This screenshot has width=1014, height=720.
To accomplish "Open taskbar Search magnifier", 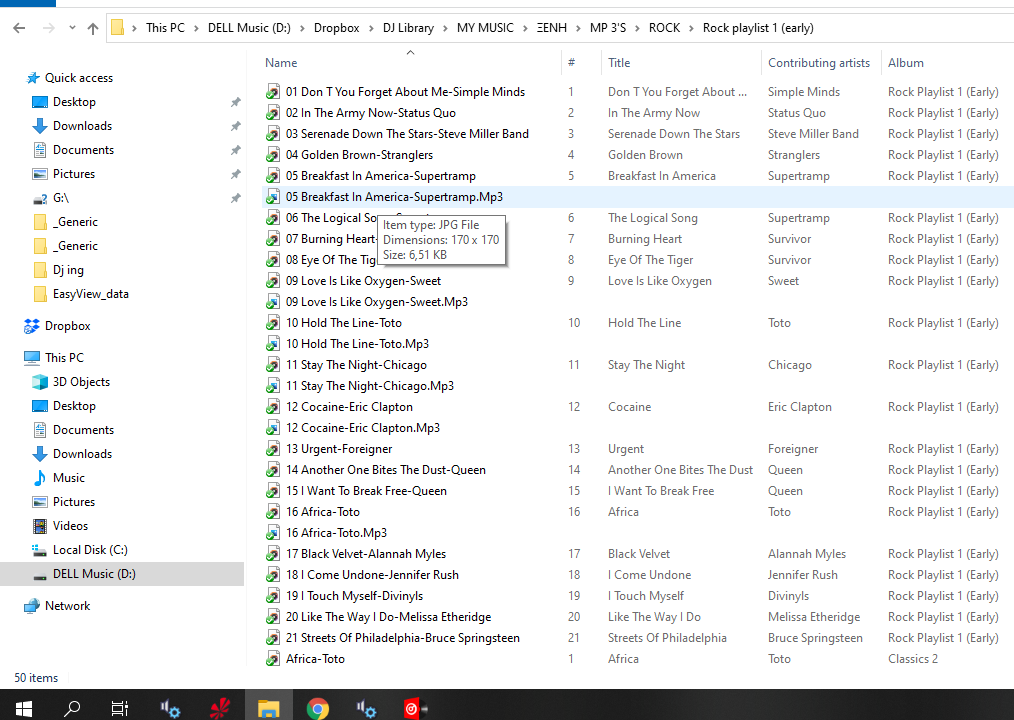I will pyautogui.click(x=72, y=708).
